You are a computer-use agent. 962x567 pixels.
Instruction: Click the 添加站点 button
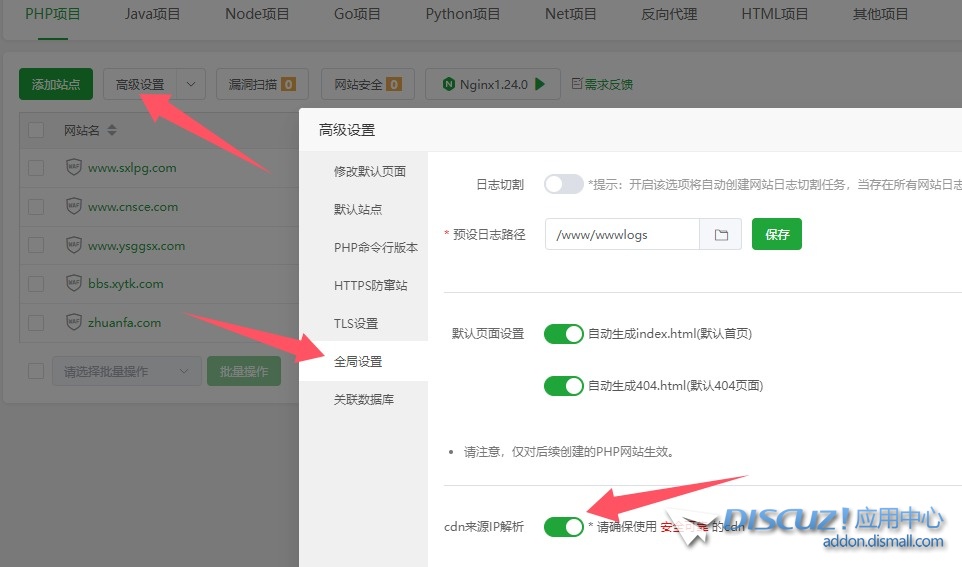56,85
